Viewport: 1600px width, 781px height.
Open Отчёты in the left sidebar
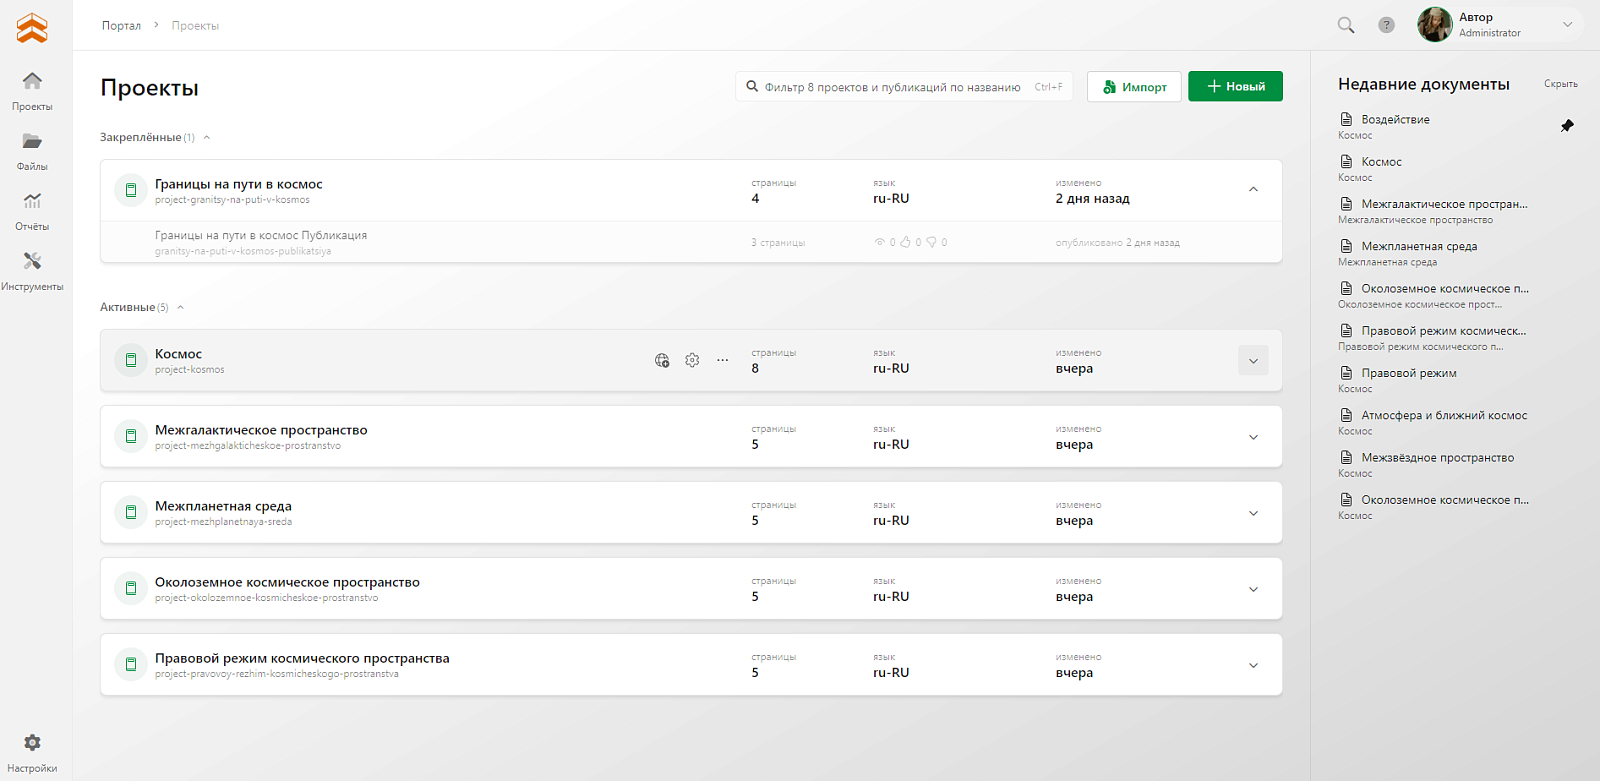32,210
